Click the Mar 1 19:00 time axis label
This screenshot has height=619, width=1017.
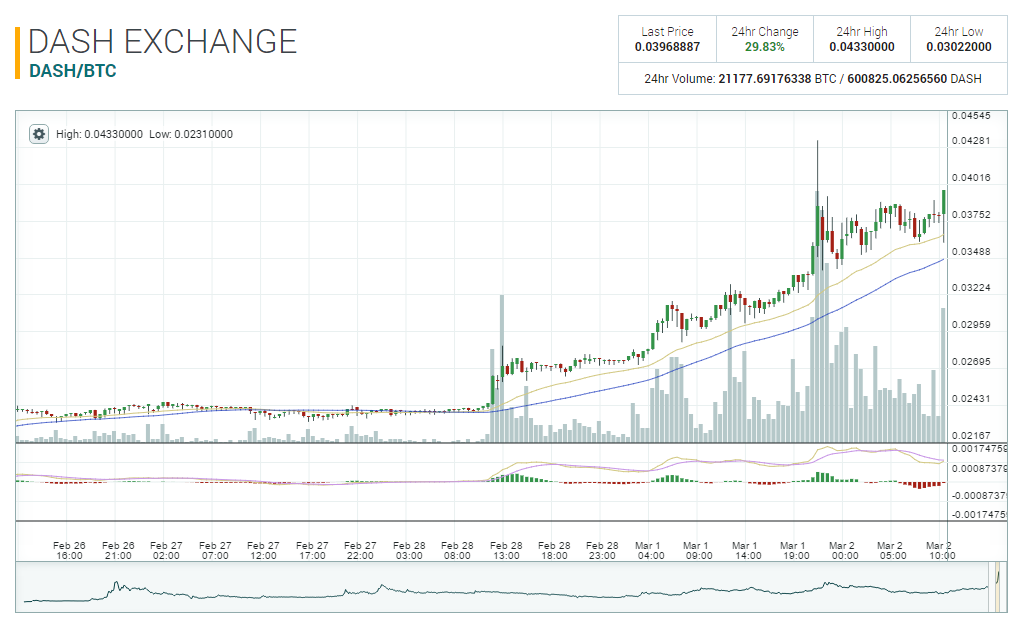795,550
